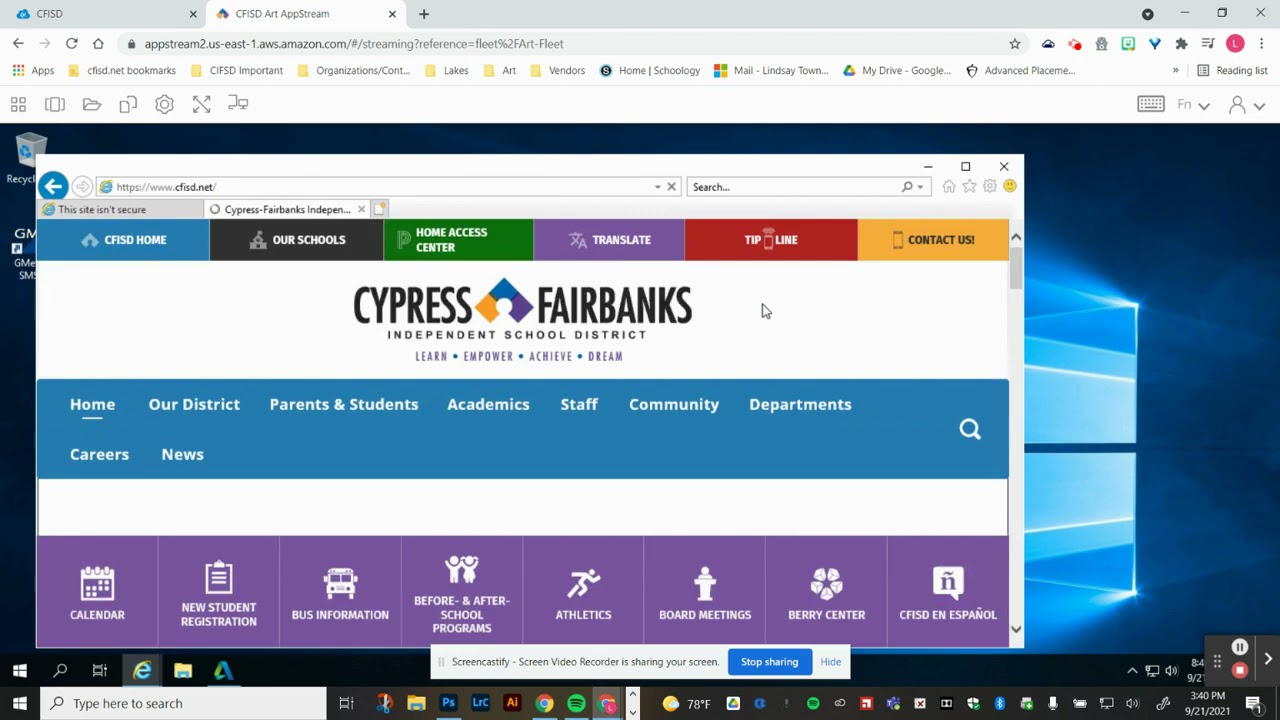Open the Community menu
Screen dimensions: 1280x720
[x=674, y=404]
